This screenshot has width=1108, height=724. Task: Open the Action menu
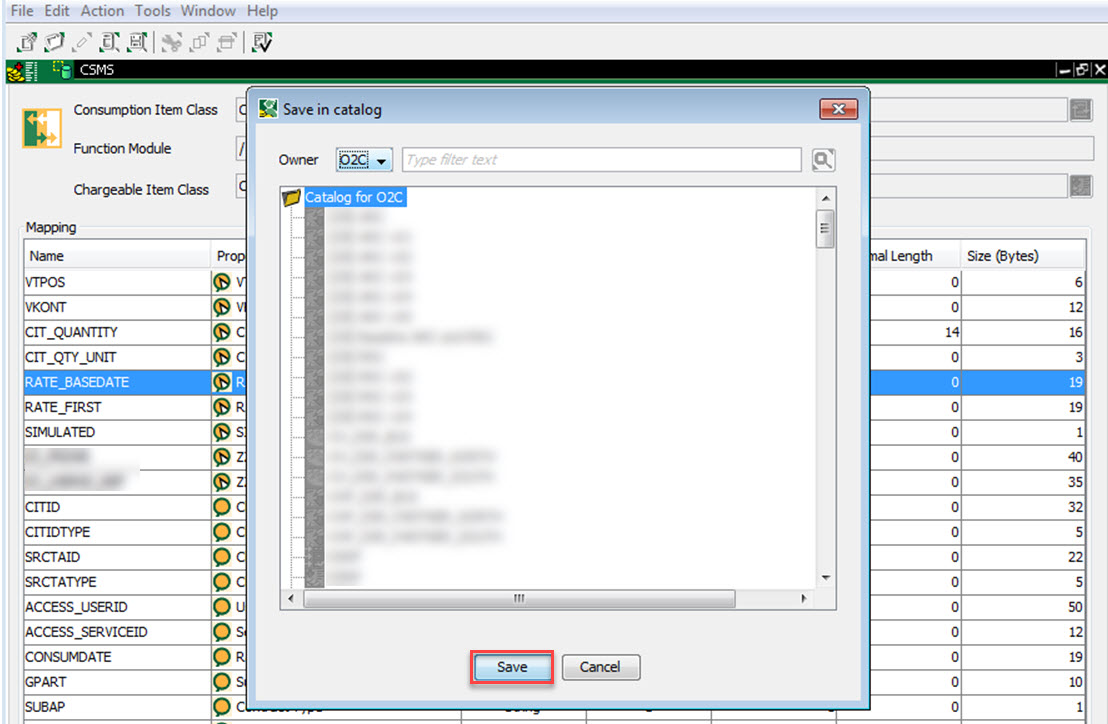point(101,11)
